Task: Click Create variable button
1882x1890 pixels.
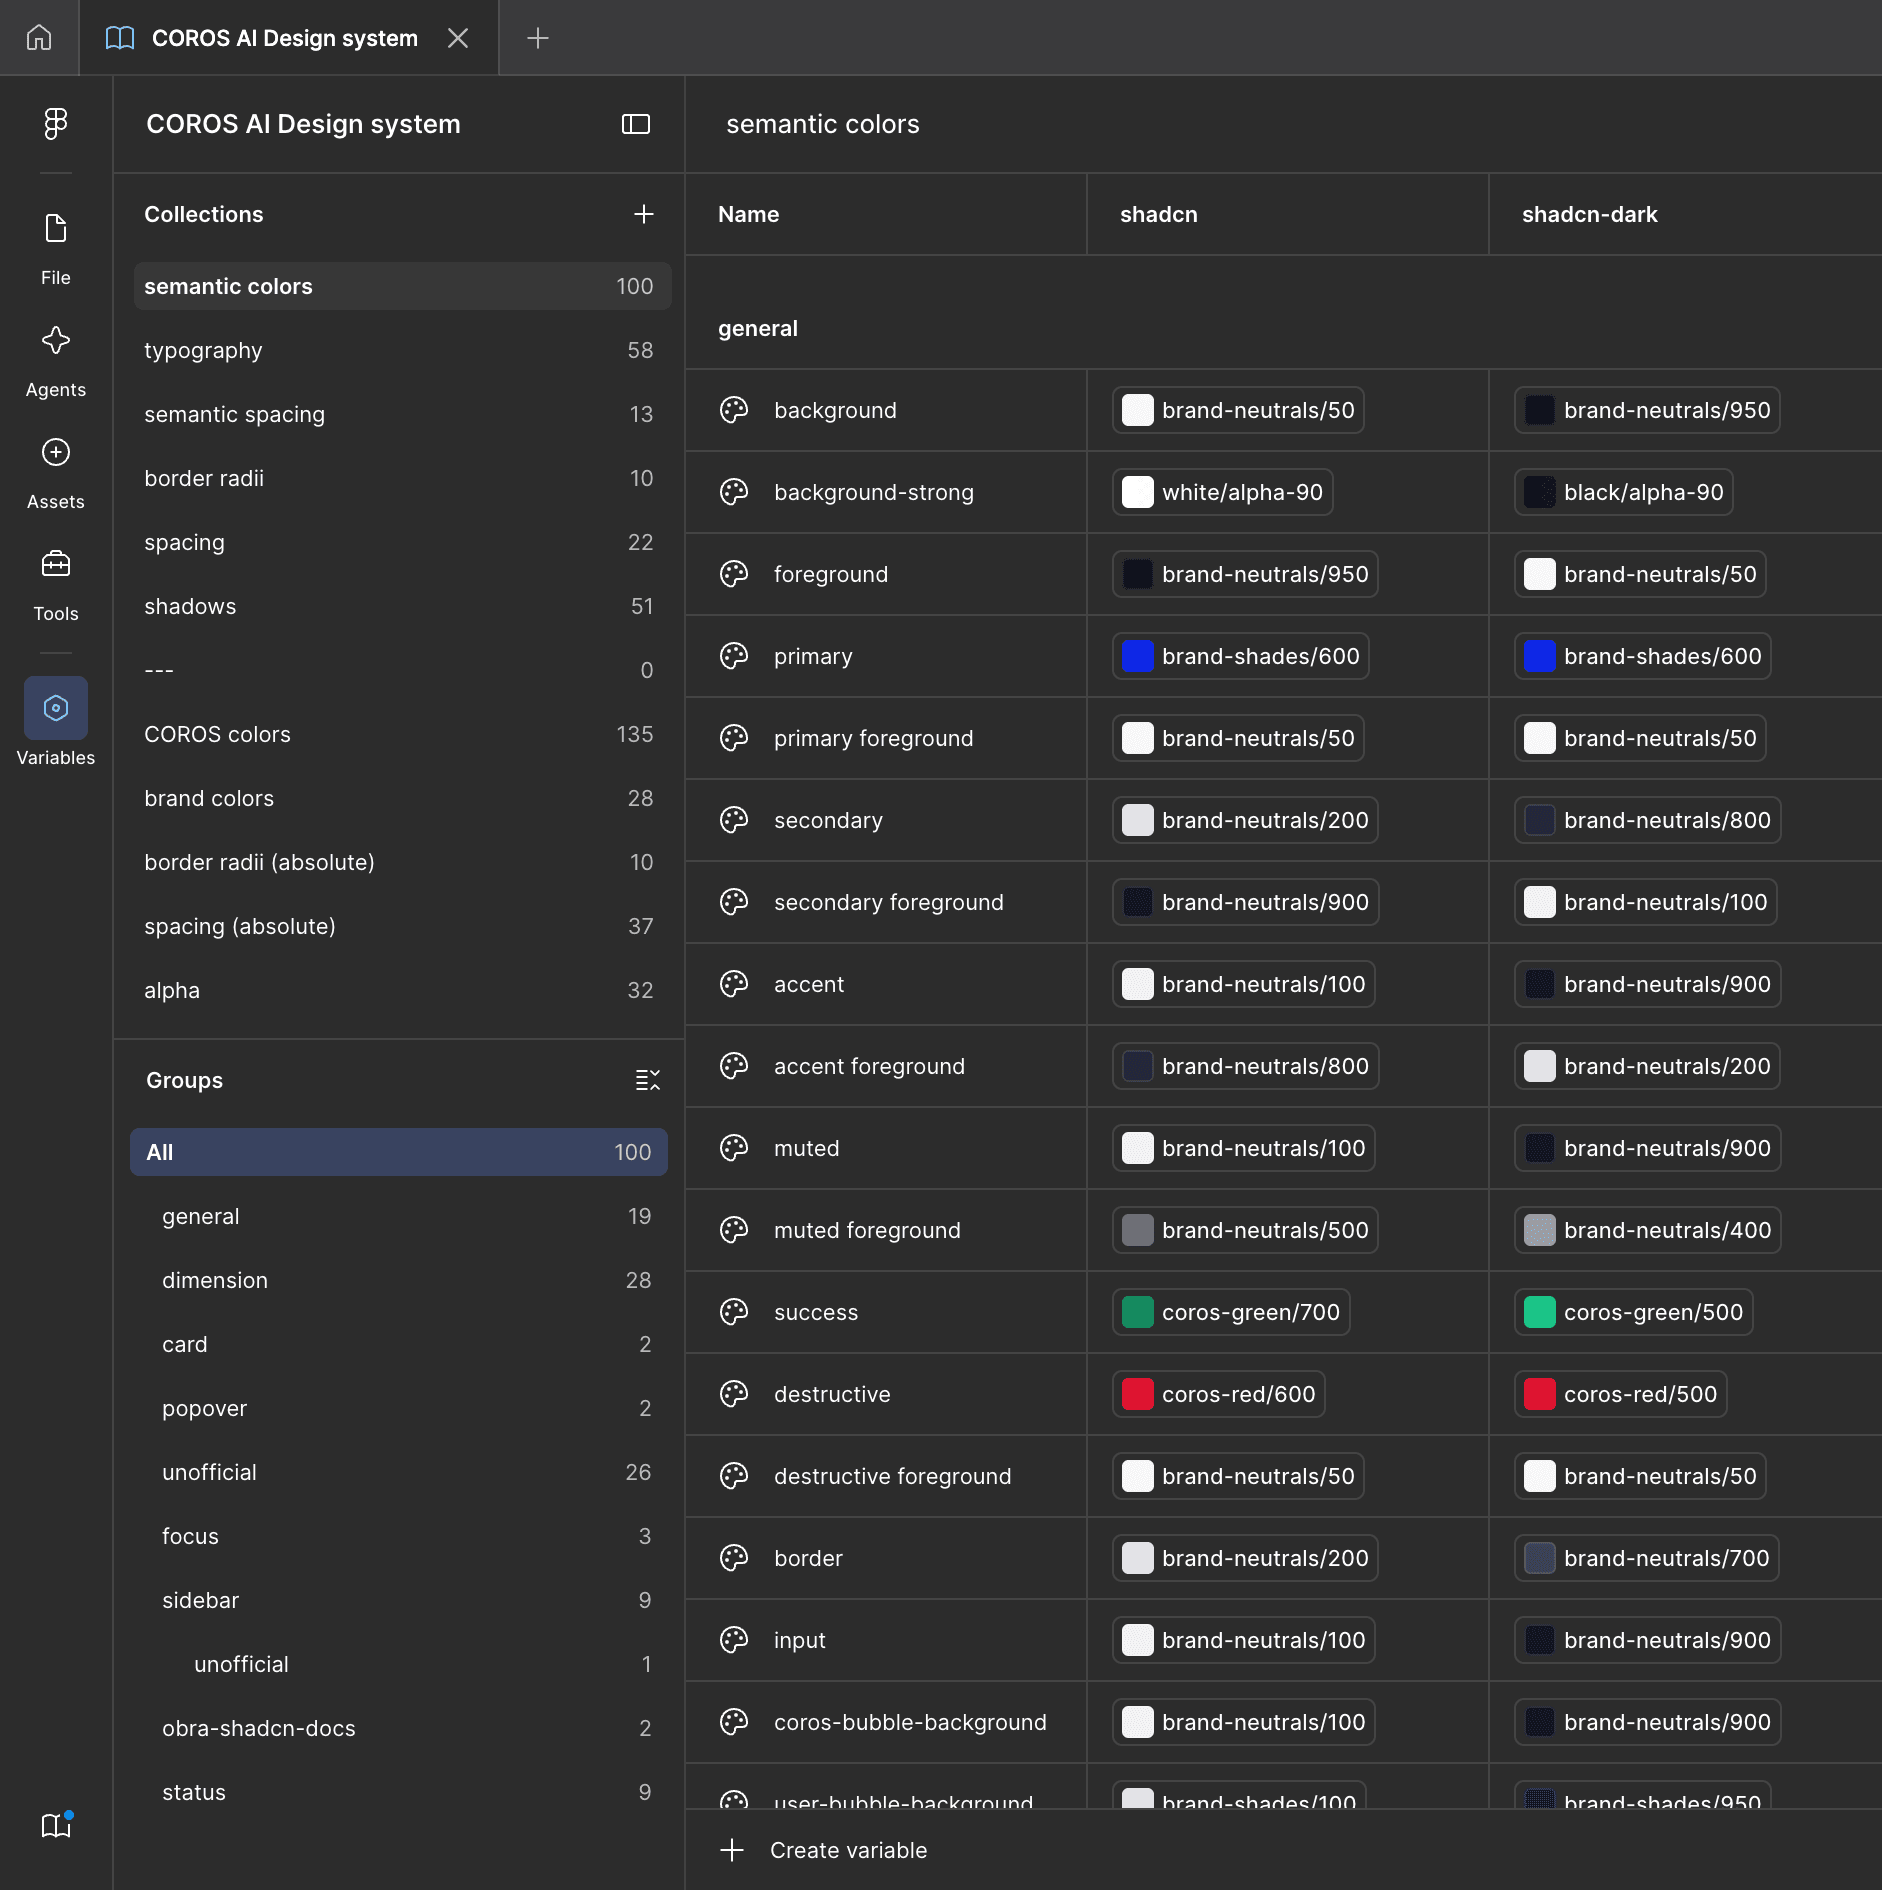Action: 824,1850
